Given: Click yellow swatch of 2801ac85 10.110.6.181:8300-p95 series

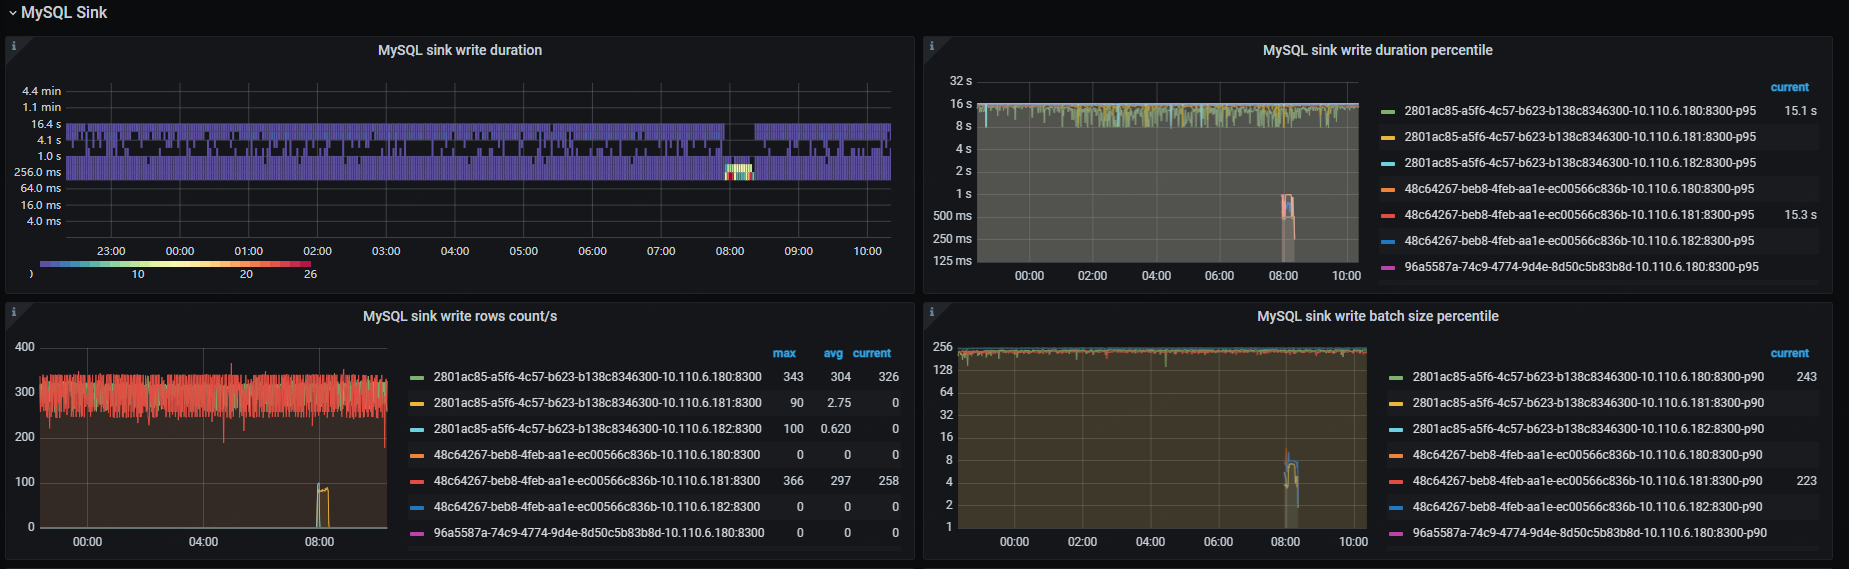Looking at the screenshot, I should click(1388, 138).
